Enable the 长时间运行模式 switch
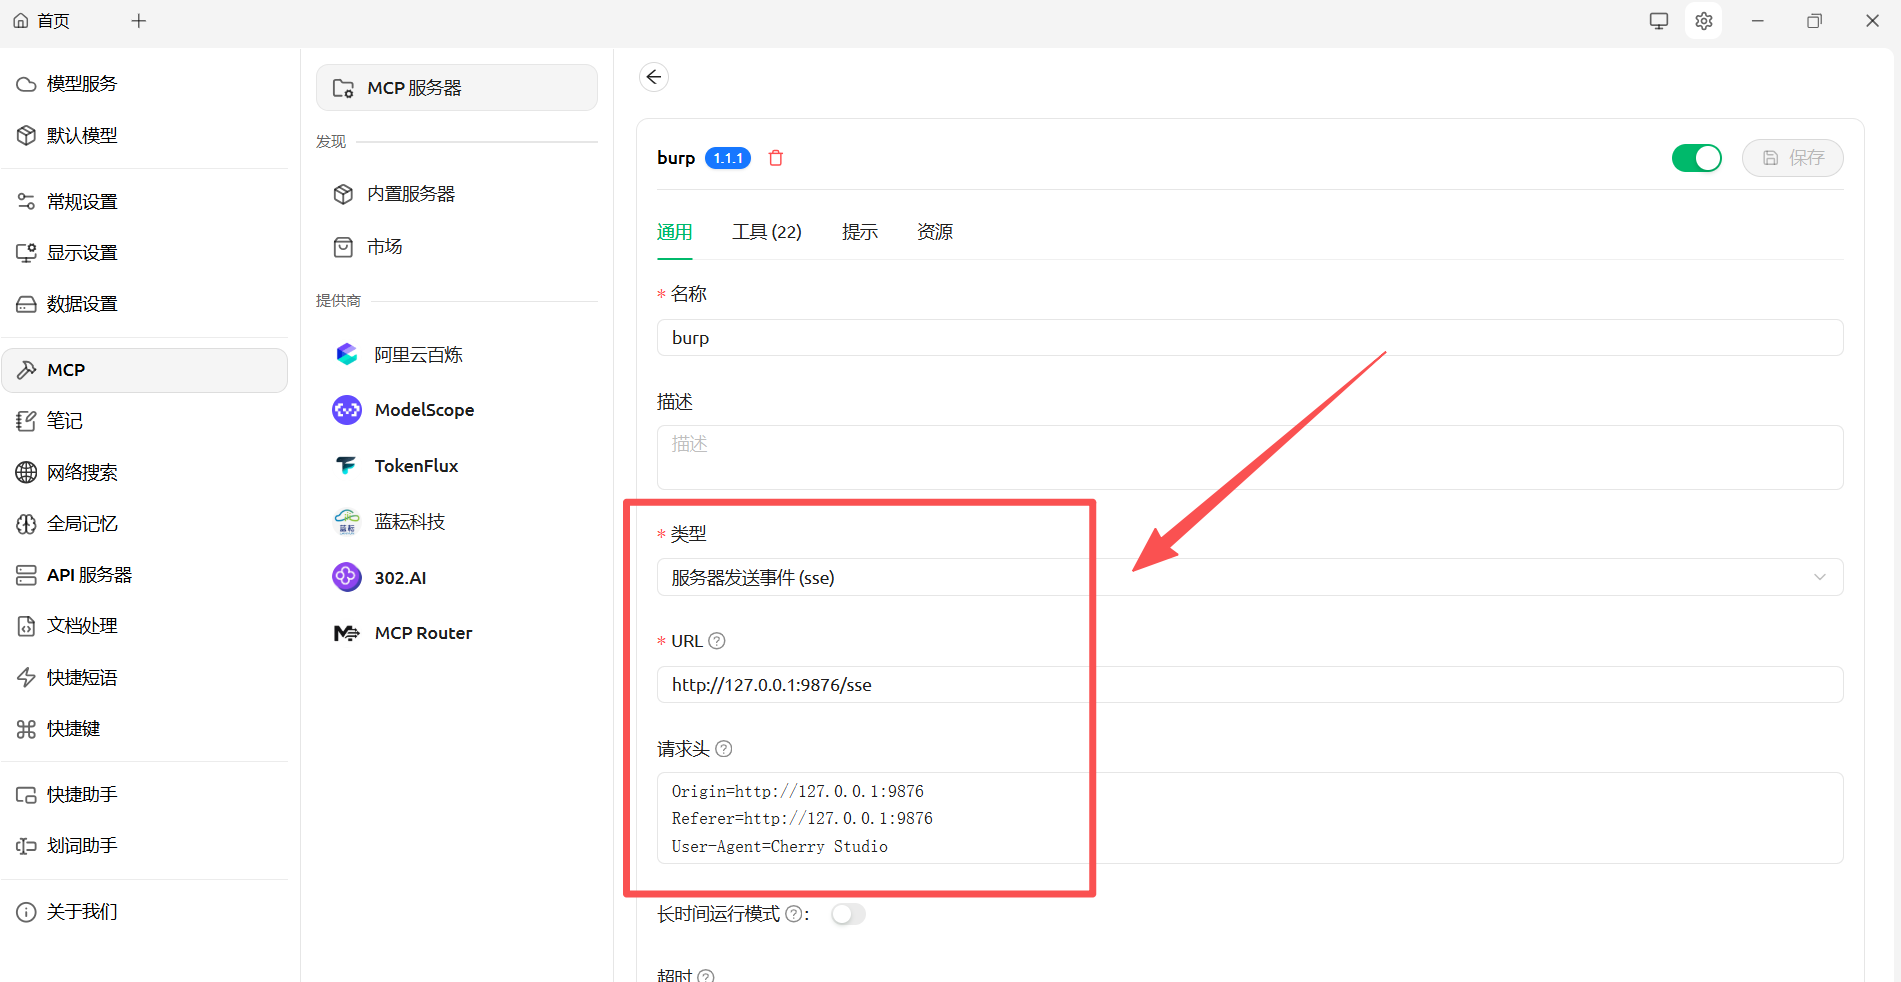Screen dimensions: 1901x982 tap(847, 914)
